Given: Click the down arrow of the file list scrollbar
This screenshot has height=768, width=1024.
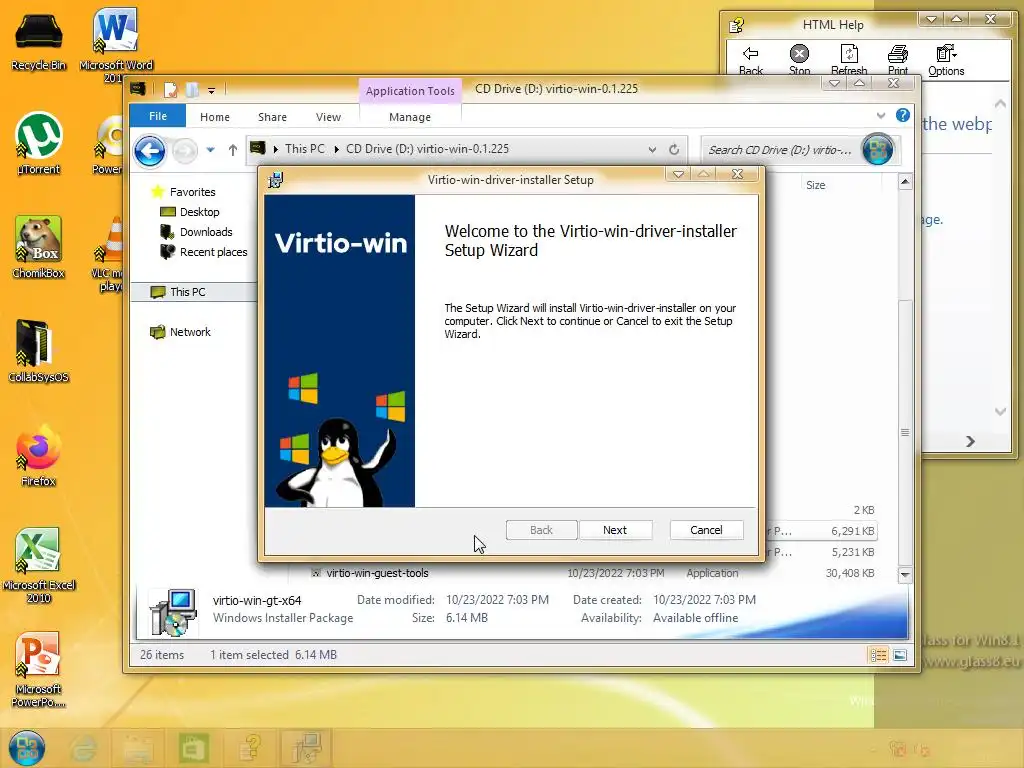Looking at the screenshot, I should [904, 575].
